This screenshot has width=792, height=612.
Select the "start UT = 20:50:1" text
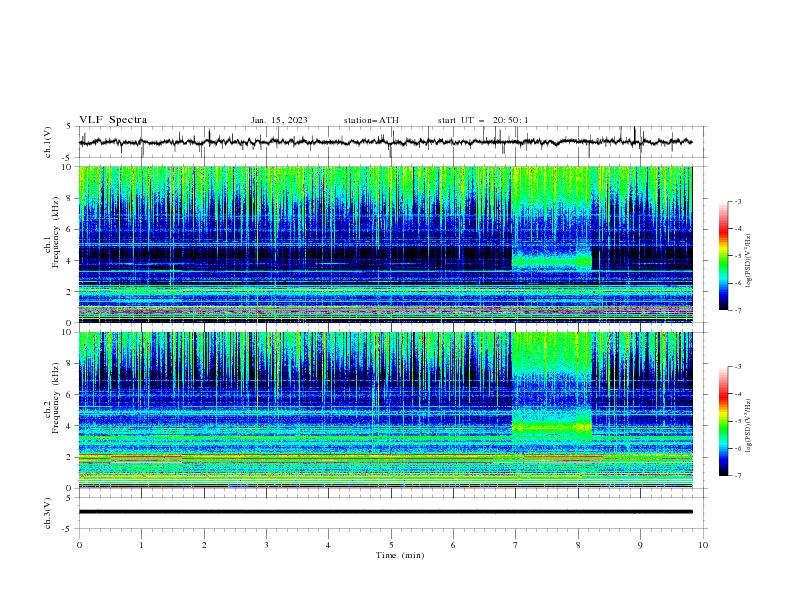click(x=483, y=120)
